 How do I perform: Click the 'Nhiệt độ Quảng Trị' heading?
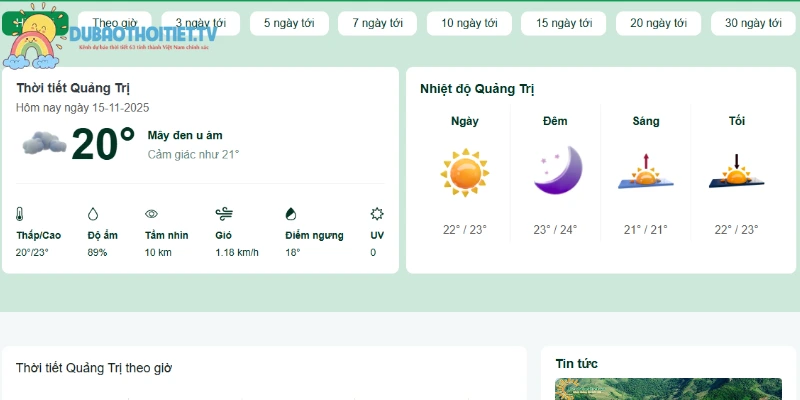click(477, 89)
